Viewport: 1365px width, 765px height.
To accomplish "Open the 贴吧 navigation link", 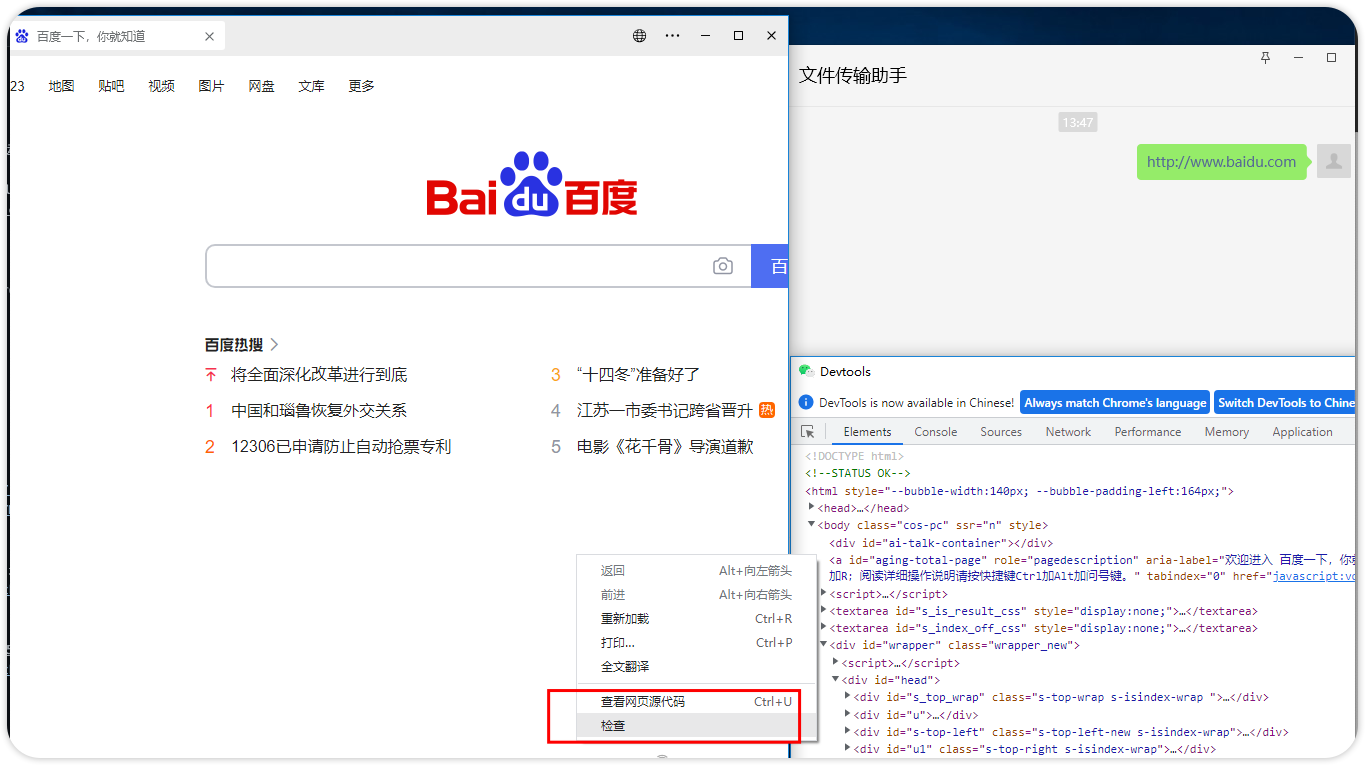I will click(111, 86).
